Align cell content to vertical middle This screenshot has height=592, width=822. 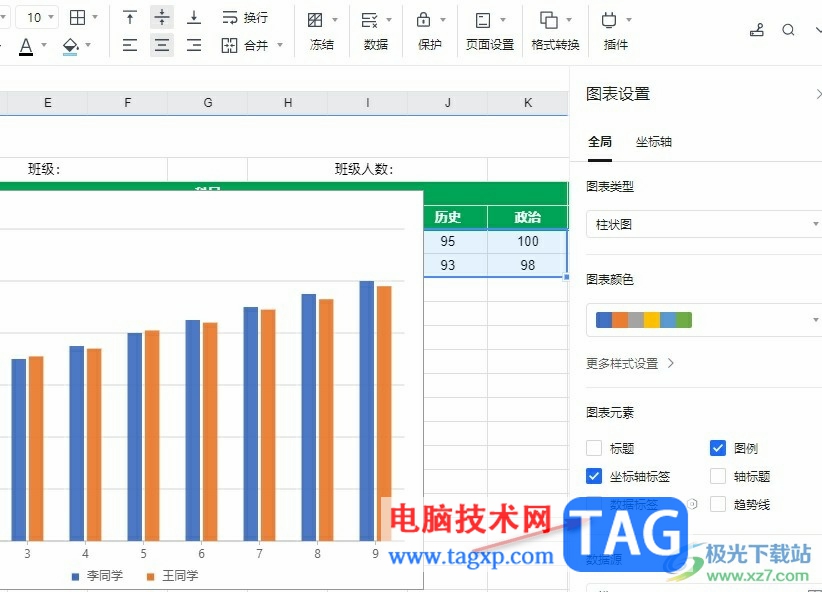[x=162, y=17]
